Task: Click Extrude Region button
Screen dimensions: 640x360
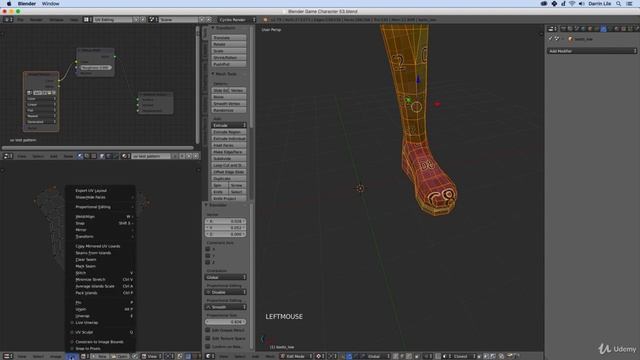Action: (229, 132)
